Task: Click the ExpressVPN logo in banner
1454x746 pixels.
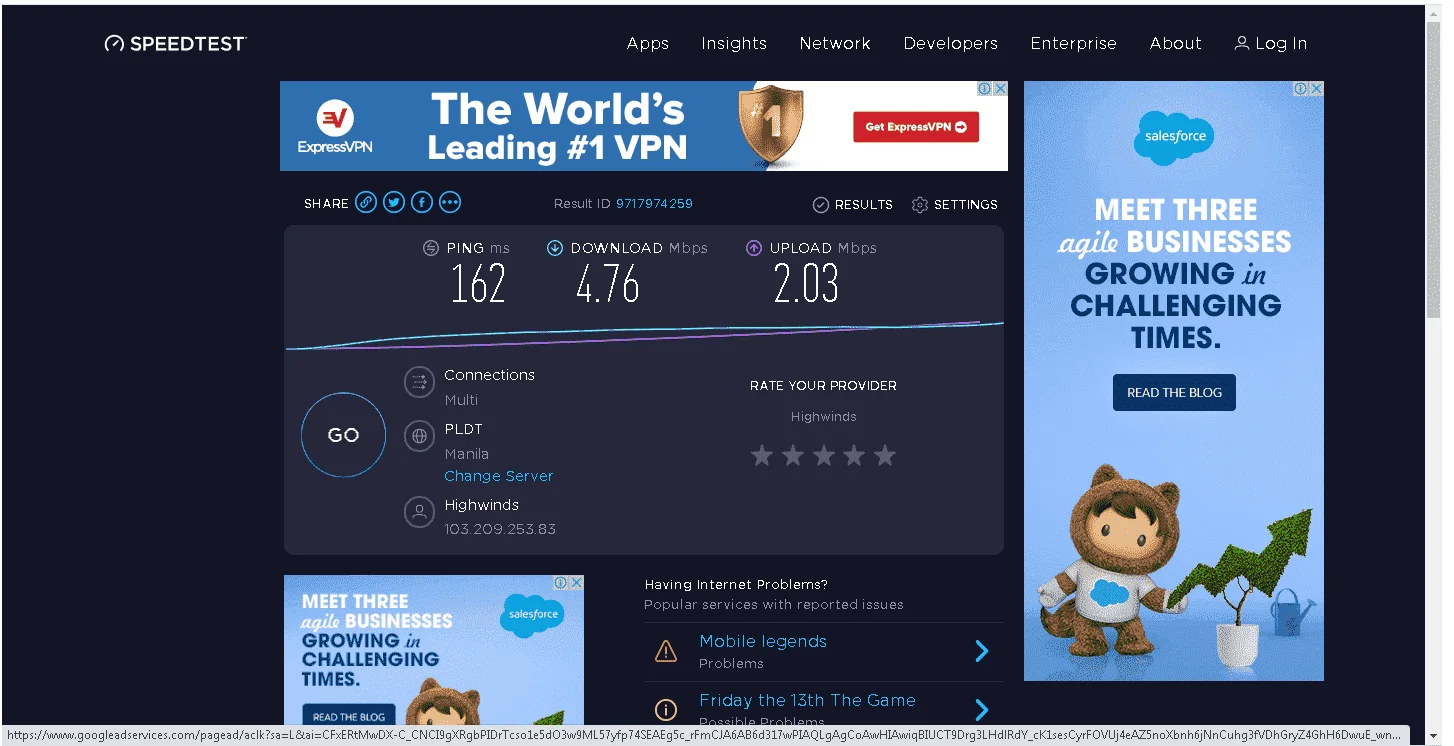Action: click(335, 129)
